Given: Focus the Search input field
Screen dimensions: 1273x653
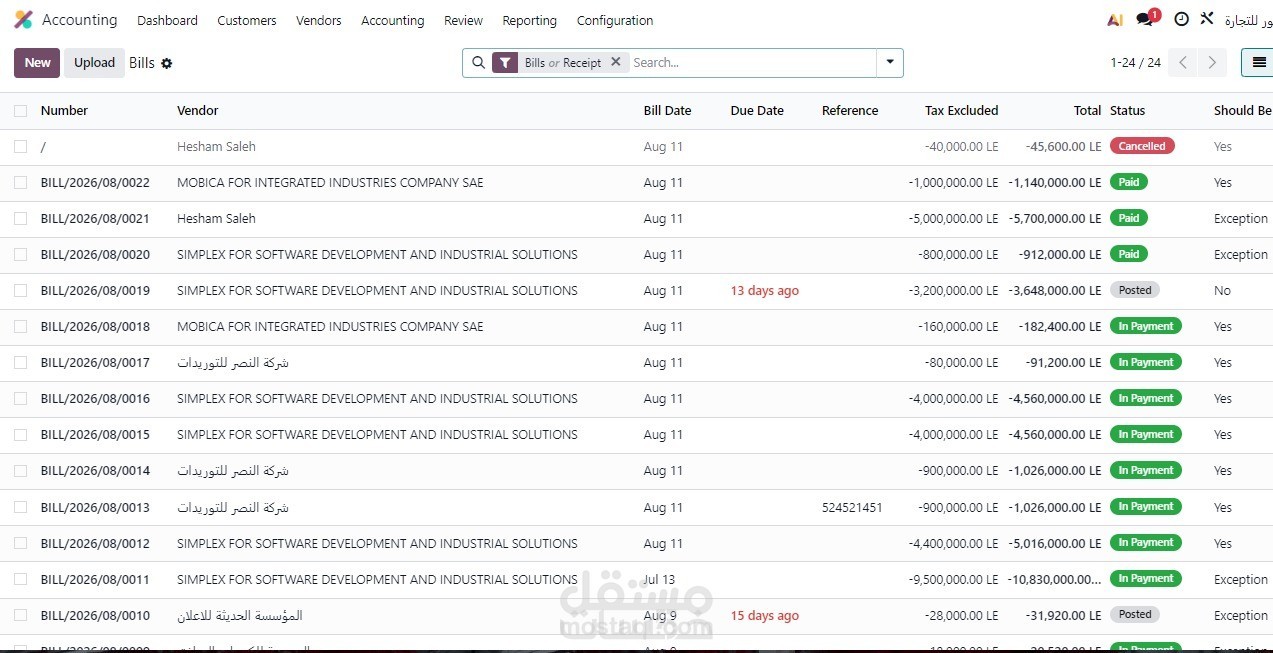Looking at the screenshot, I should tap(752, 62).
